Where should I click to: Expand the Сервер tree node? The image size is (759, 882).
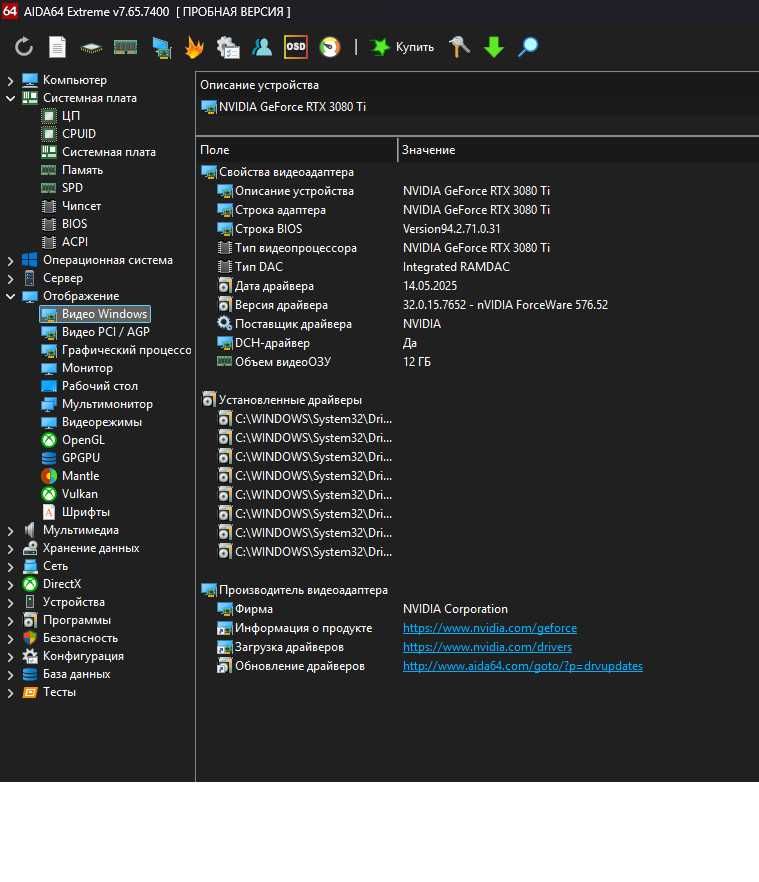(x=10, y=278)
